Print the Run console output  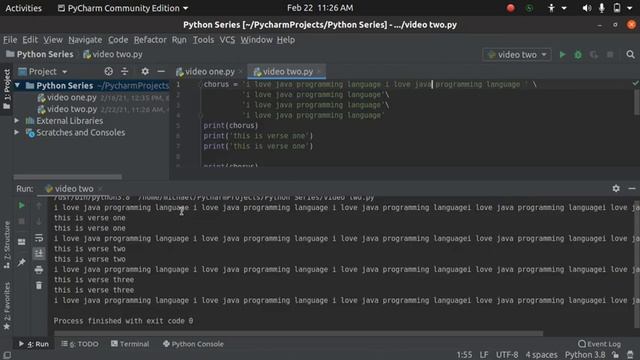(x=39, y=270)
